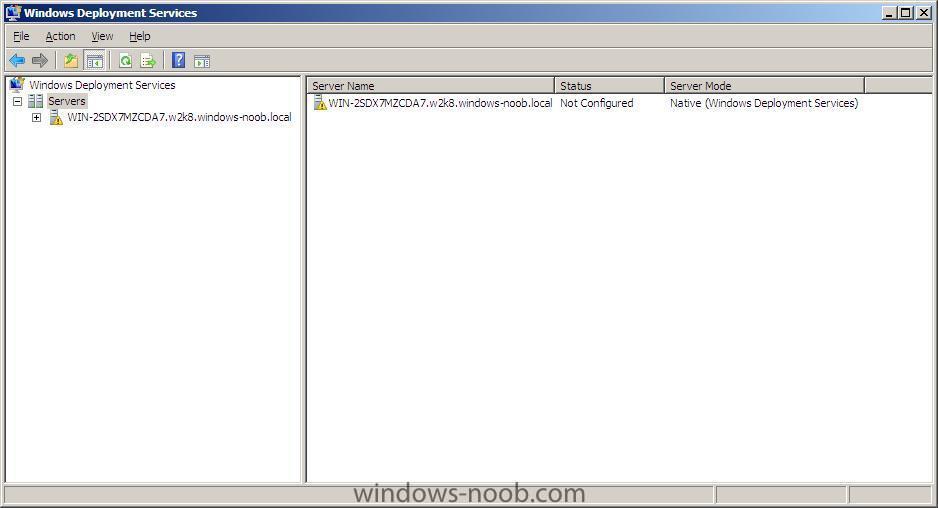This screenshot has width=938, height=508.
Task: Sort by Server Name column header
Action: tap(431, 86)
